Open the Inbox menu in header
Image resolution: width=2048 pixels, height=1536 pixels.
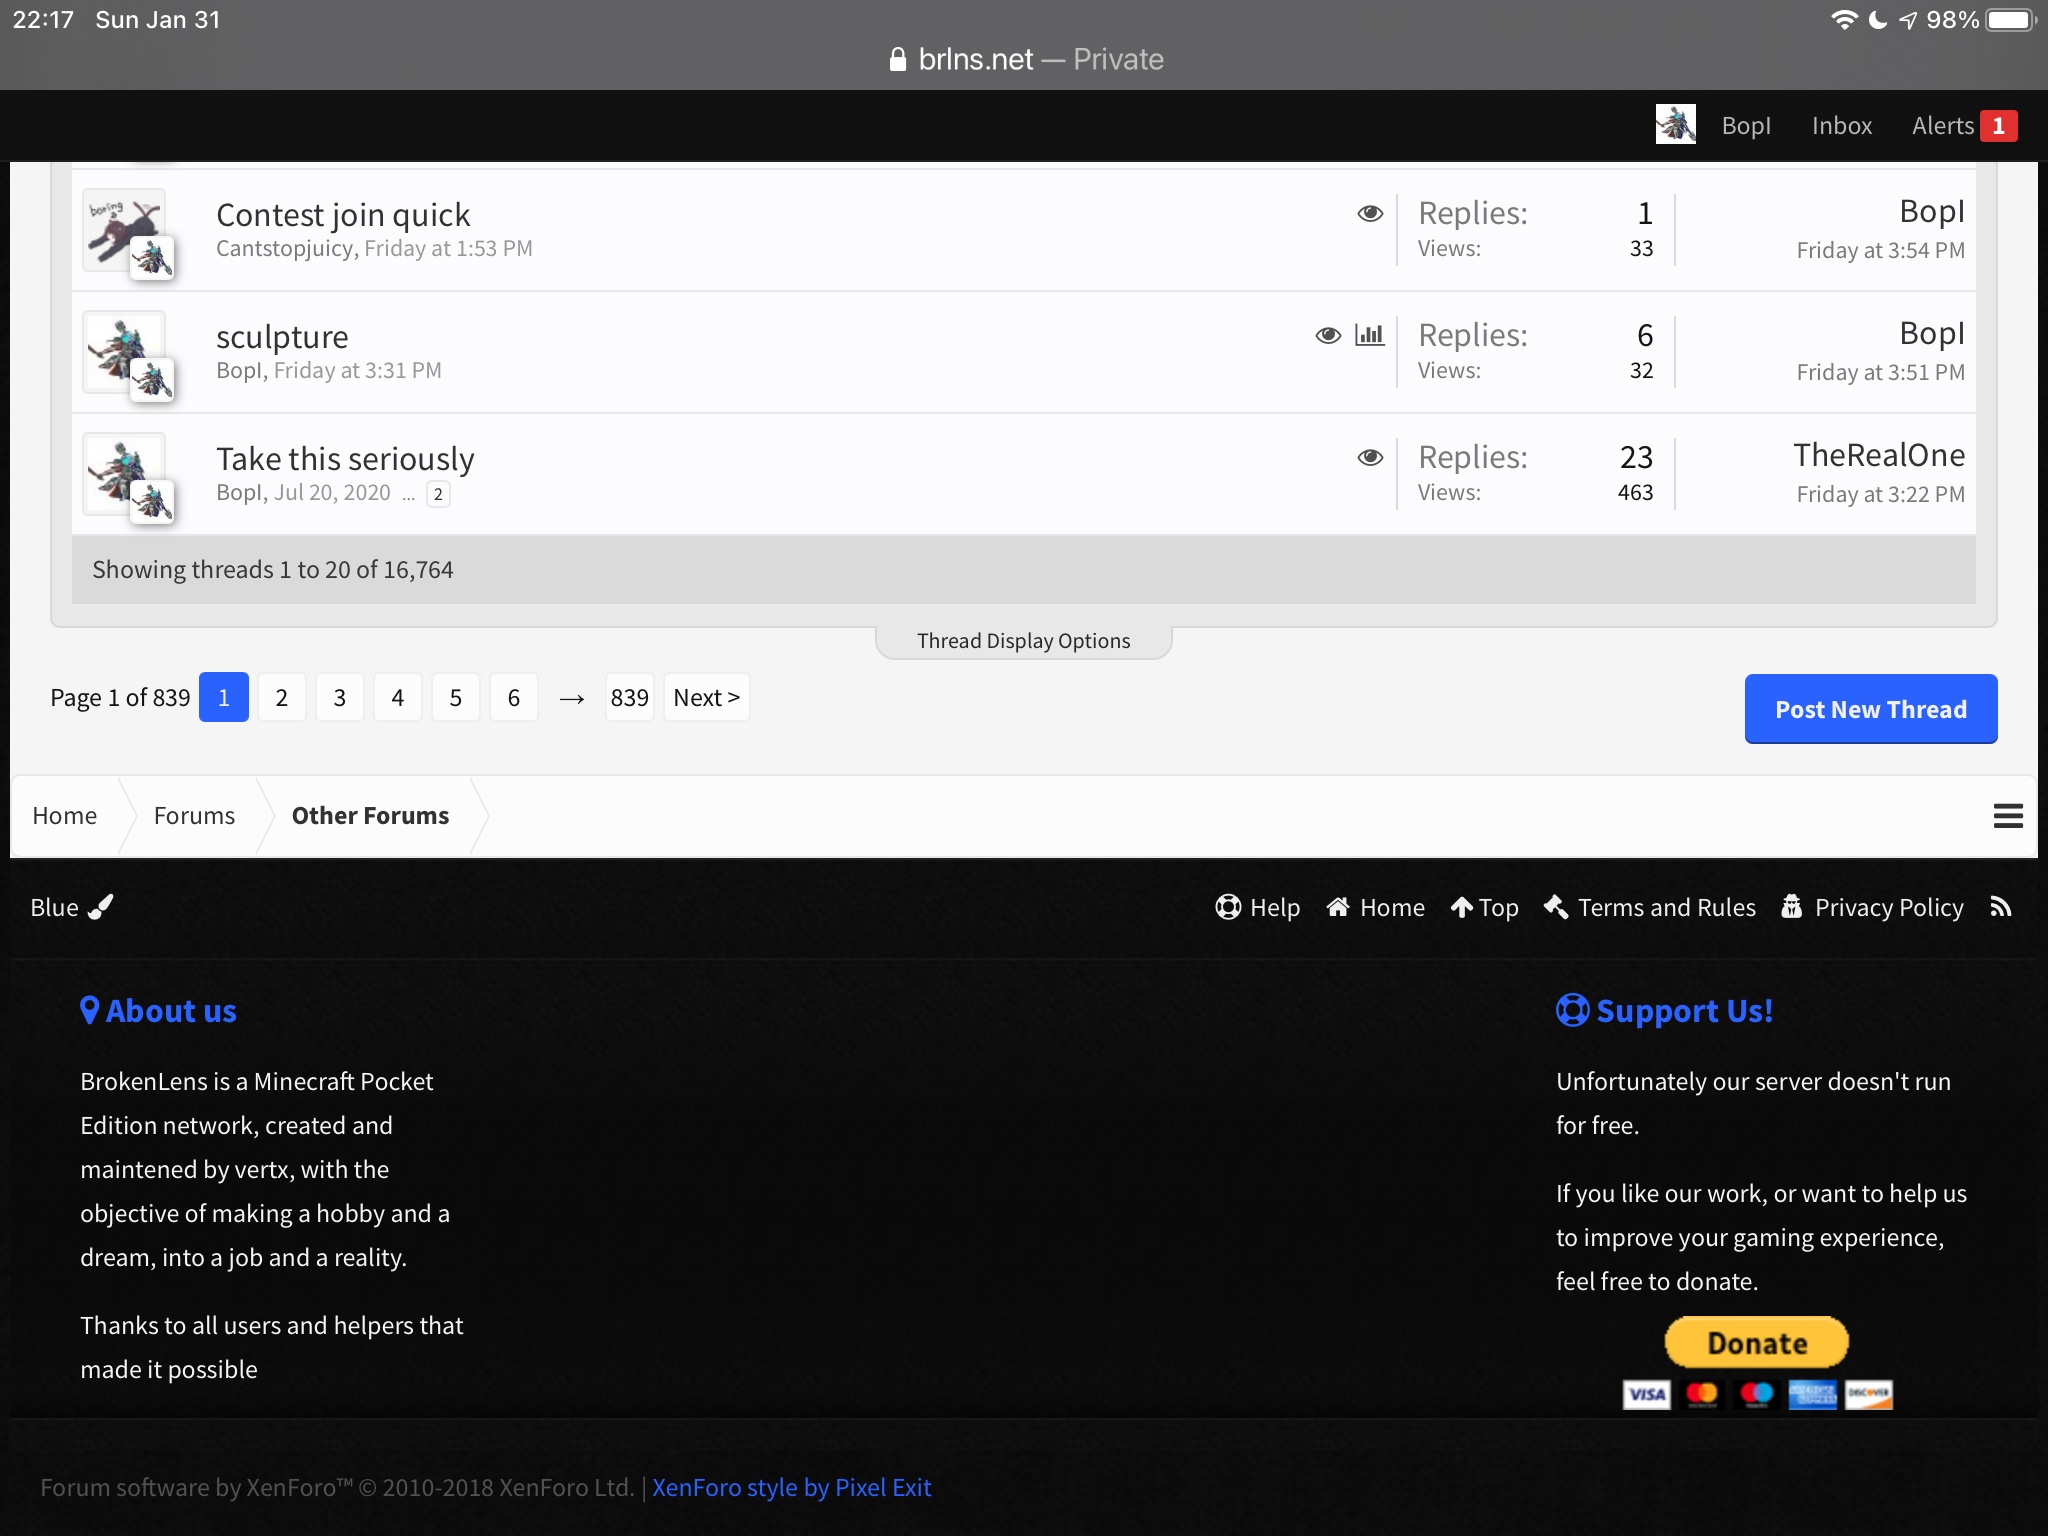click(1842, 126)
